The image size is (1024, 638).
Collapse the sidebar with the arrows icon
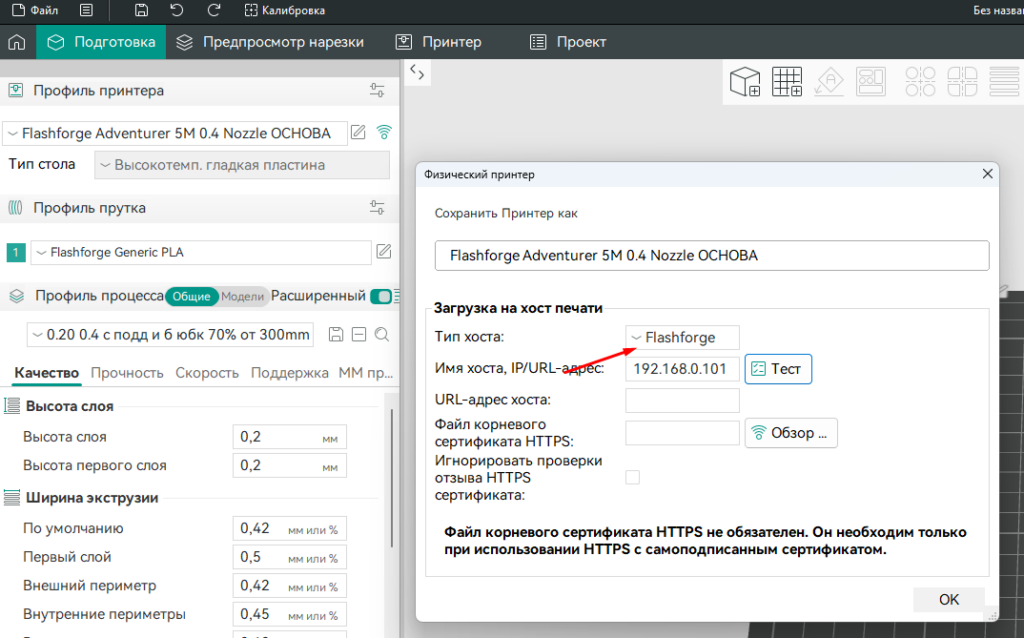click(417, 73)
